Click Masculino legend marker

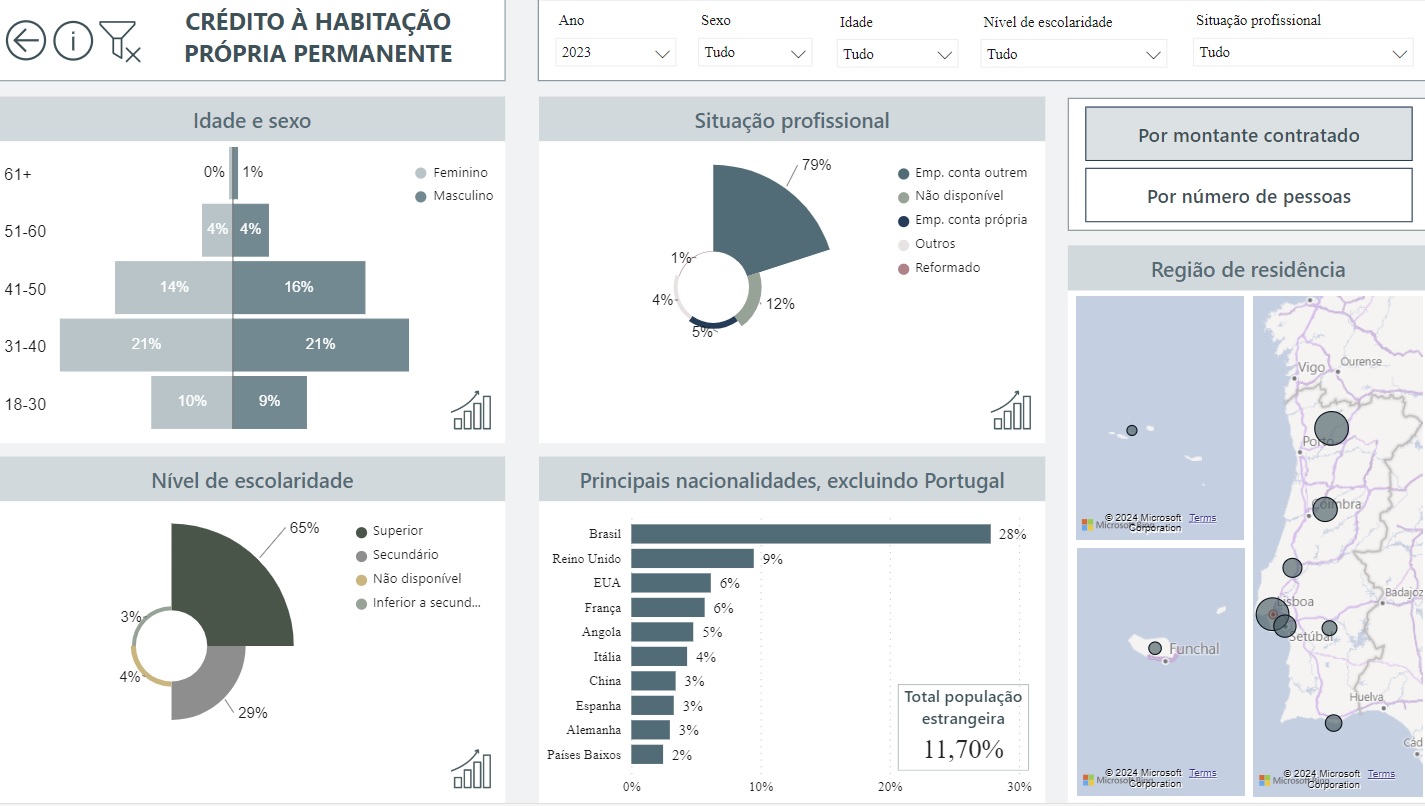click(x=421, y=196)
